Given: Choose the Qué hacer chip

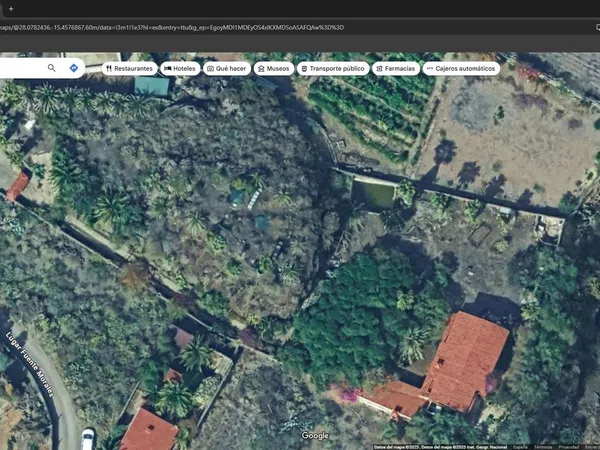Looking at the screenshot, I should [227, 68].
